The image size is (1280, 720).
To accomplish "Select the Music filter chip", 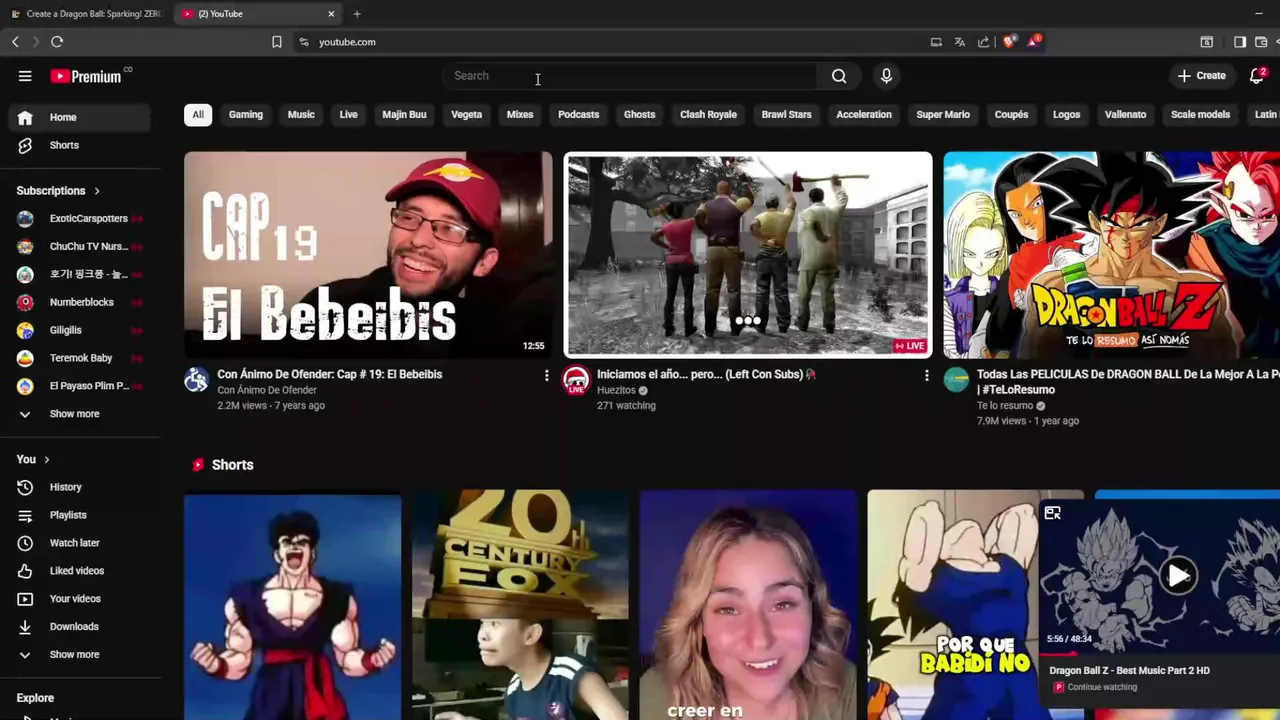I will (x=301, y=115).
